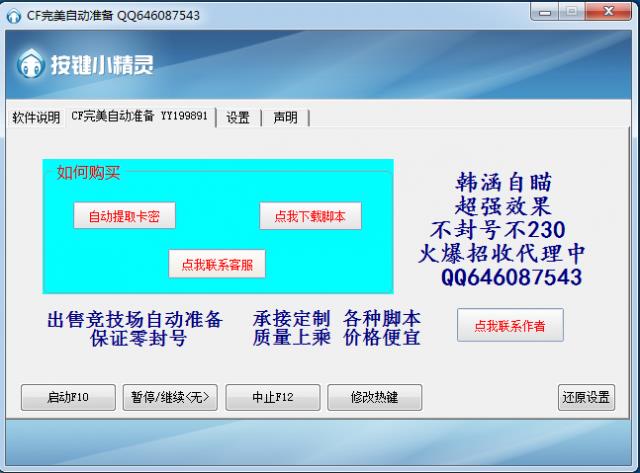The image size is (640, 473).
Task: Click 点我联系作者 button
Action: (x=510, y=325)
